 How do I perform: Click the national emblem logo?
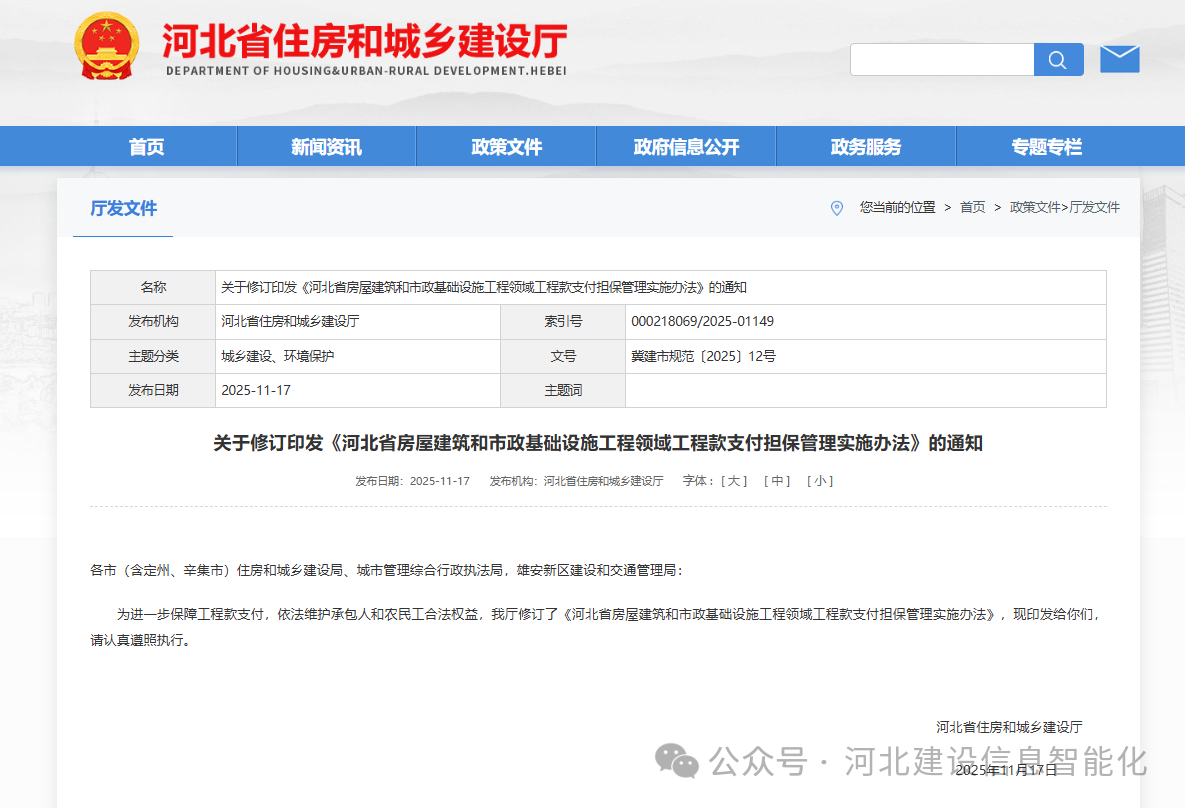point(106,46)
